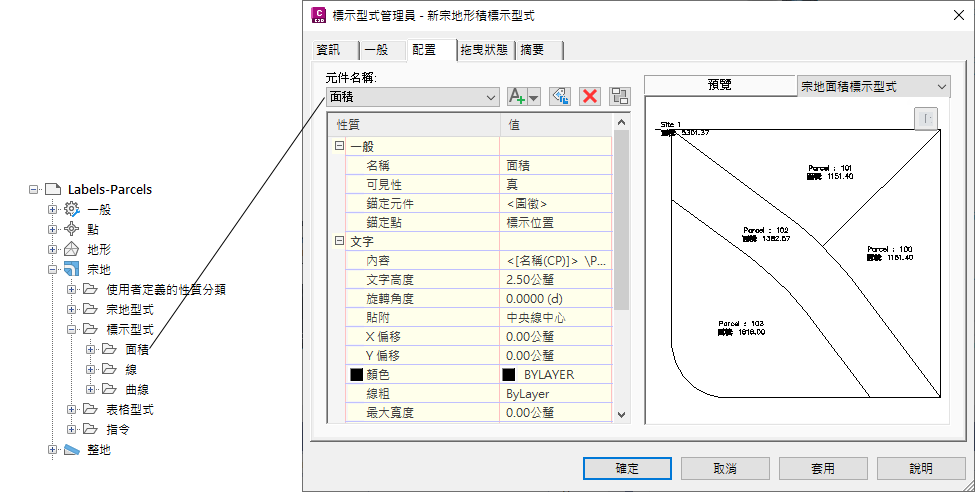Open the 宗地面積標示型式 preview dropdown

874,86
